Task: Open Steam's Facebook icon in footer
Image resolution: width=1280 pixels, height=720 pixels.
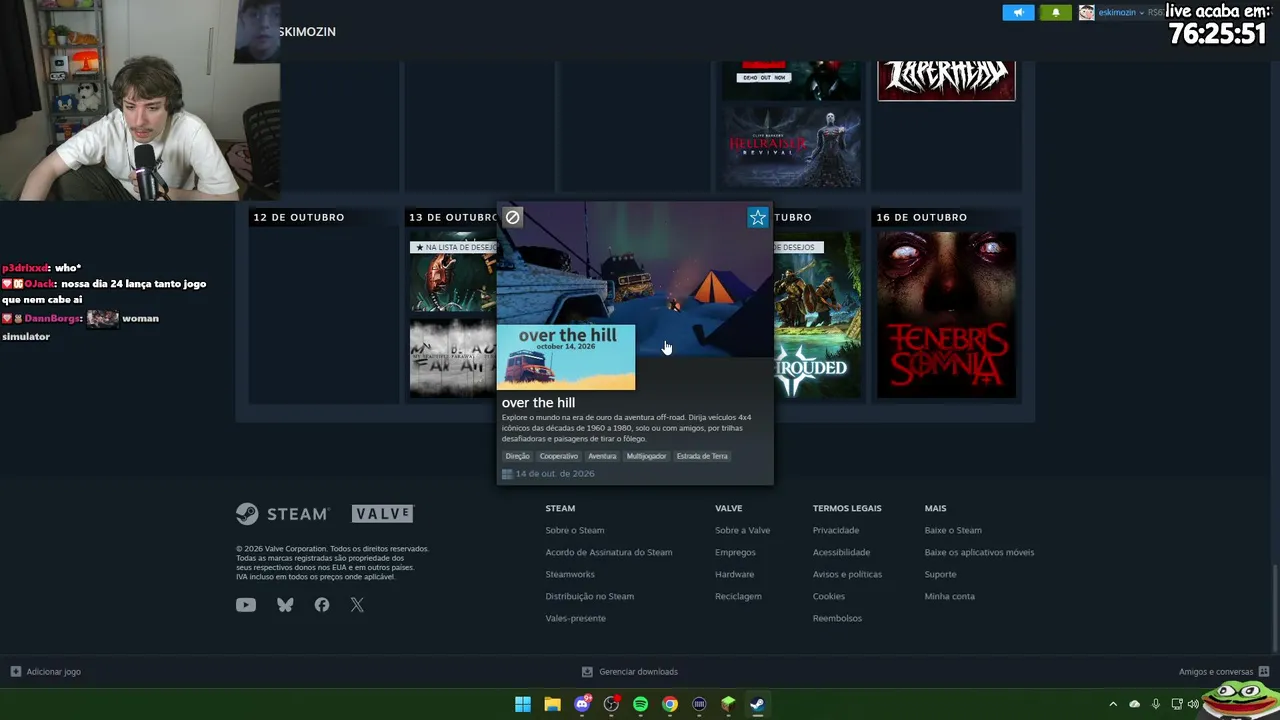Action: (x=322, y=605)
